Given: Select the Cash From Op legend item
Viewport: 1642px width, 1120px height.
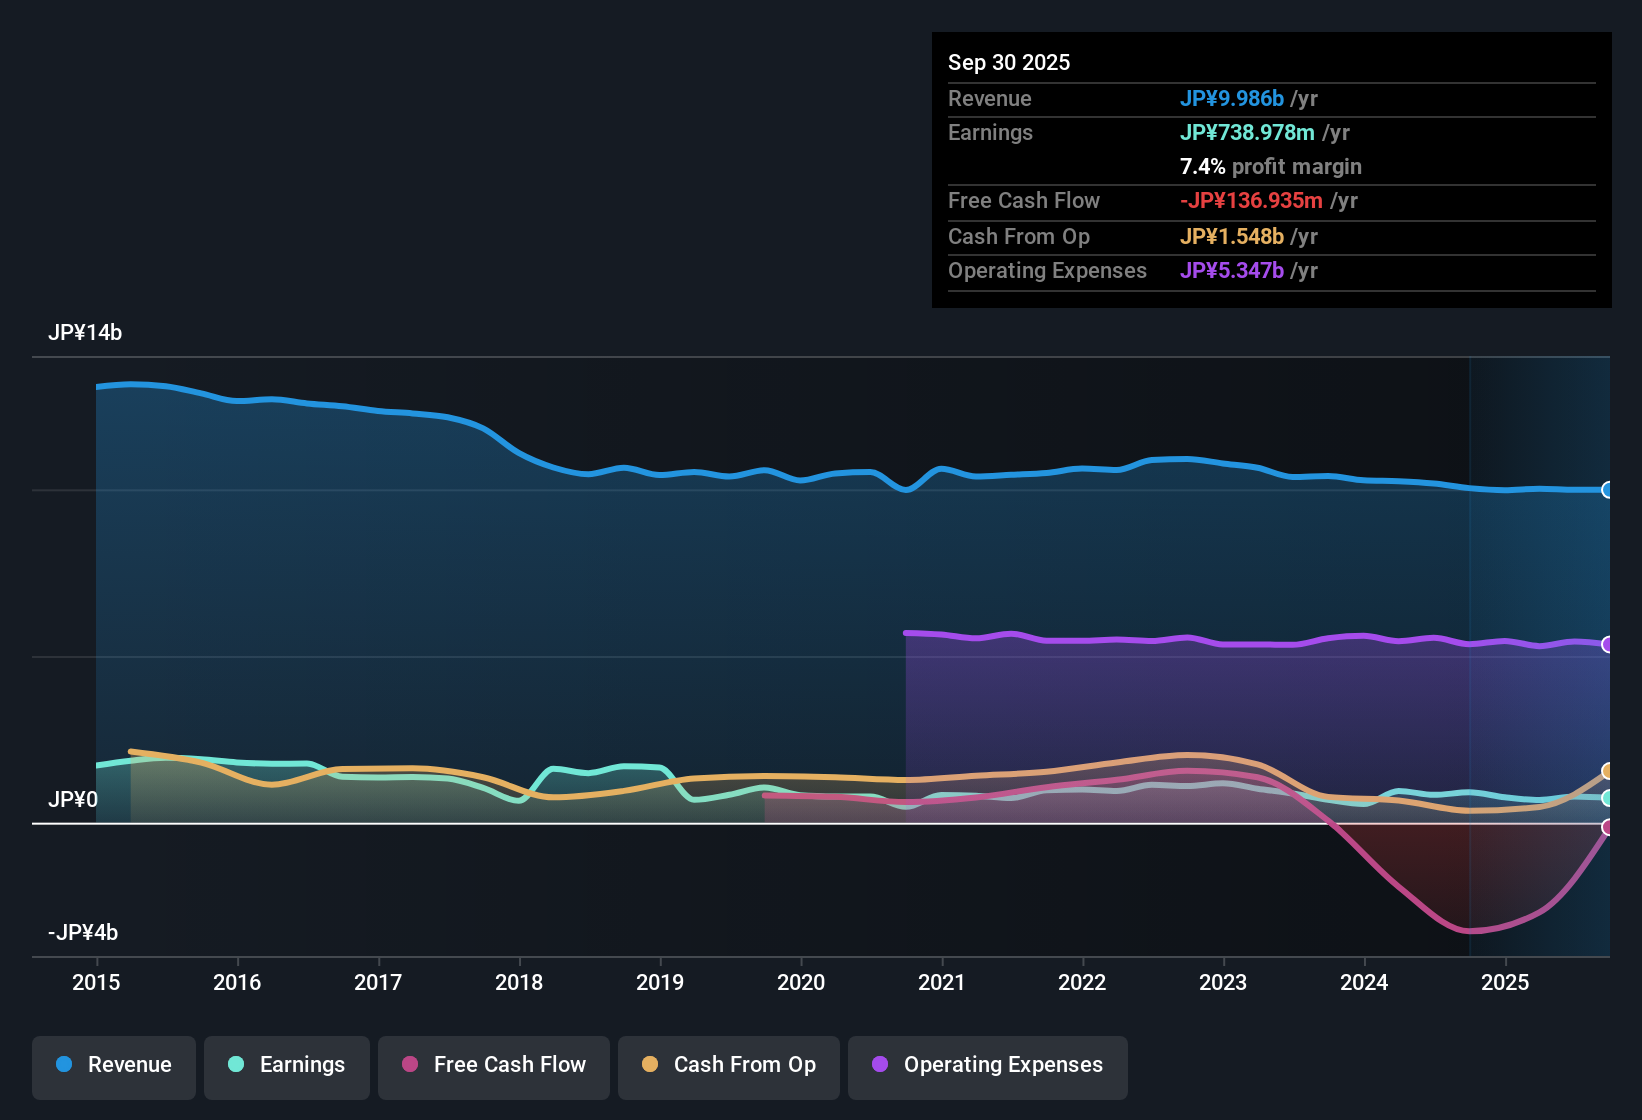Looking at the screenshot, I should pos(728,1067).
